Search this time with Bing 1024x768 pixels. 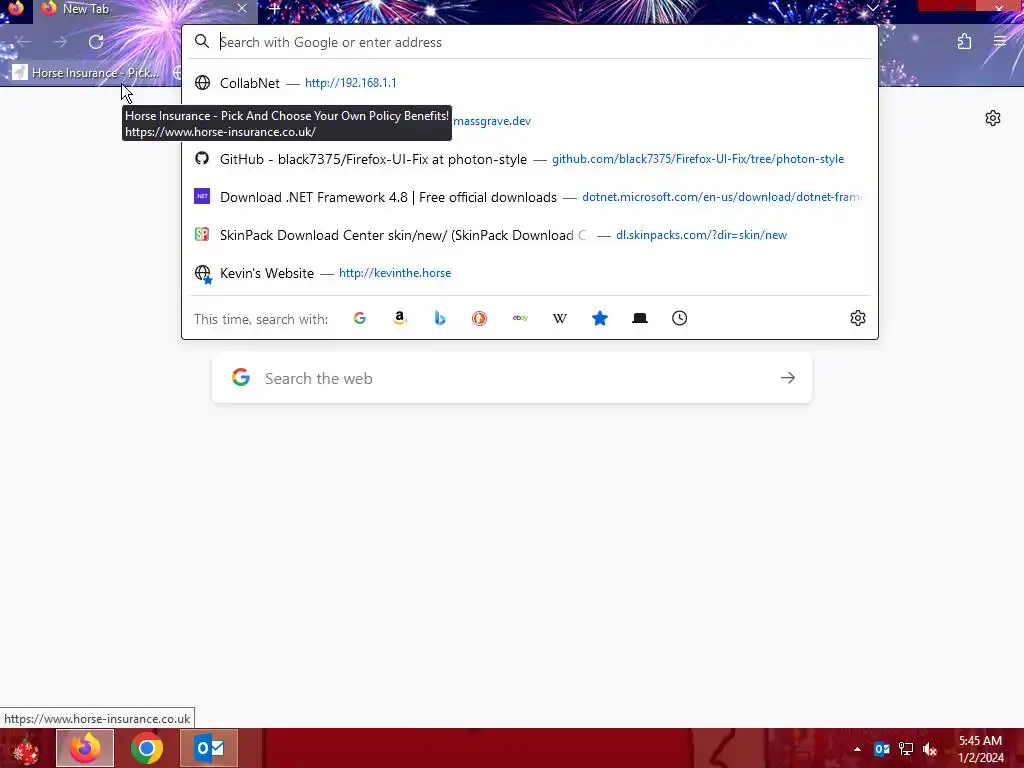[x=440, y=318]
